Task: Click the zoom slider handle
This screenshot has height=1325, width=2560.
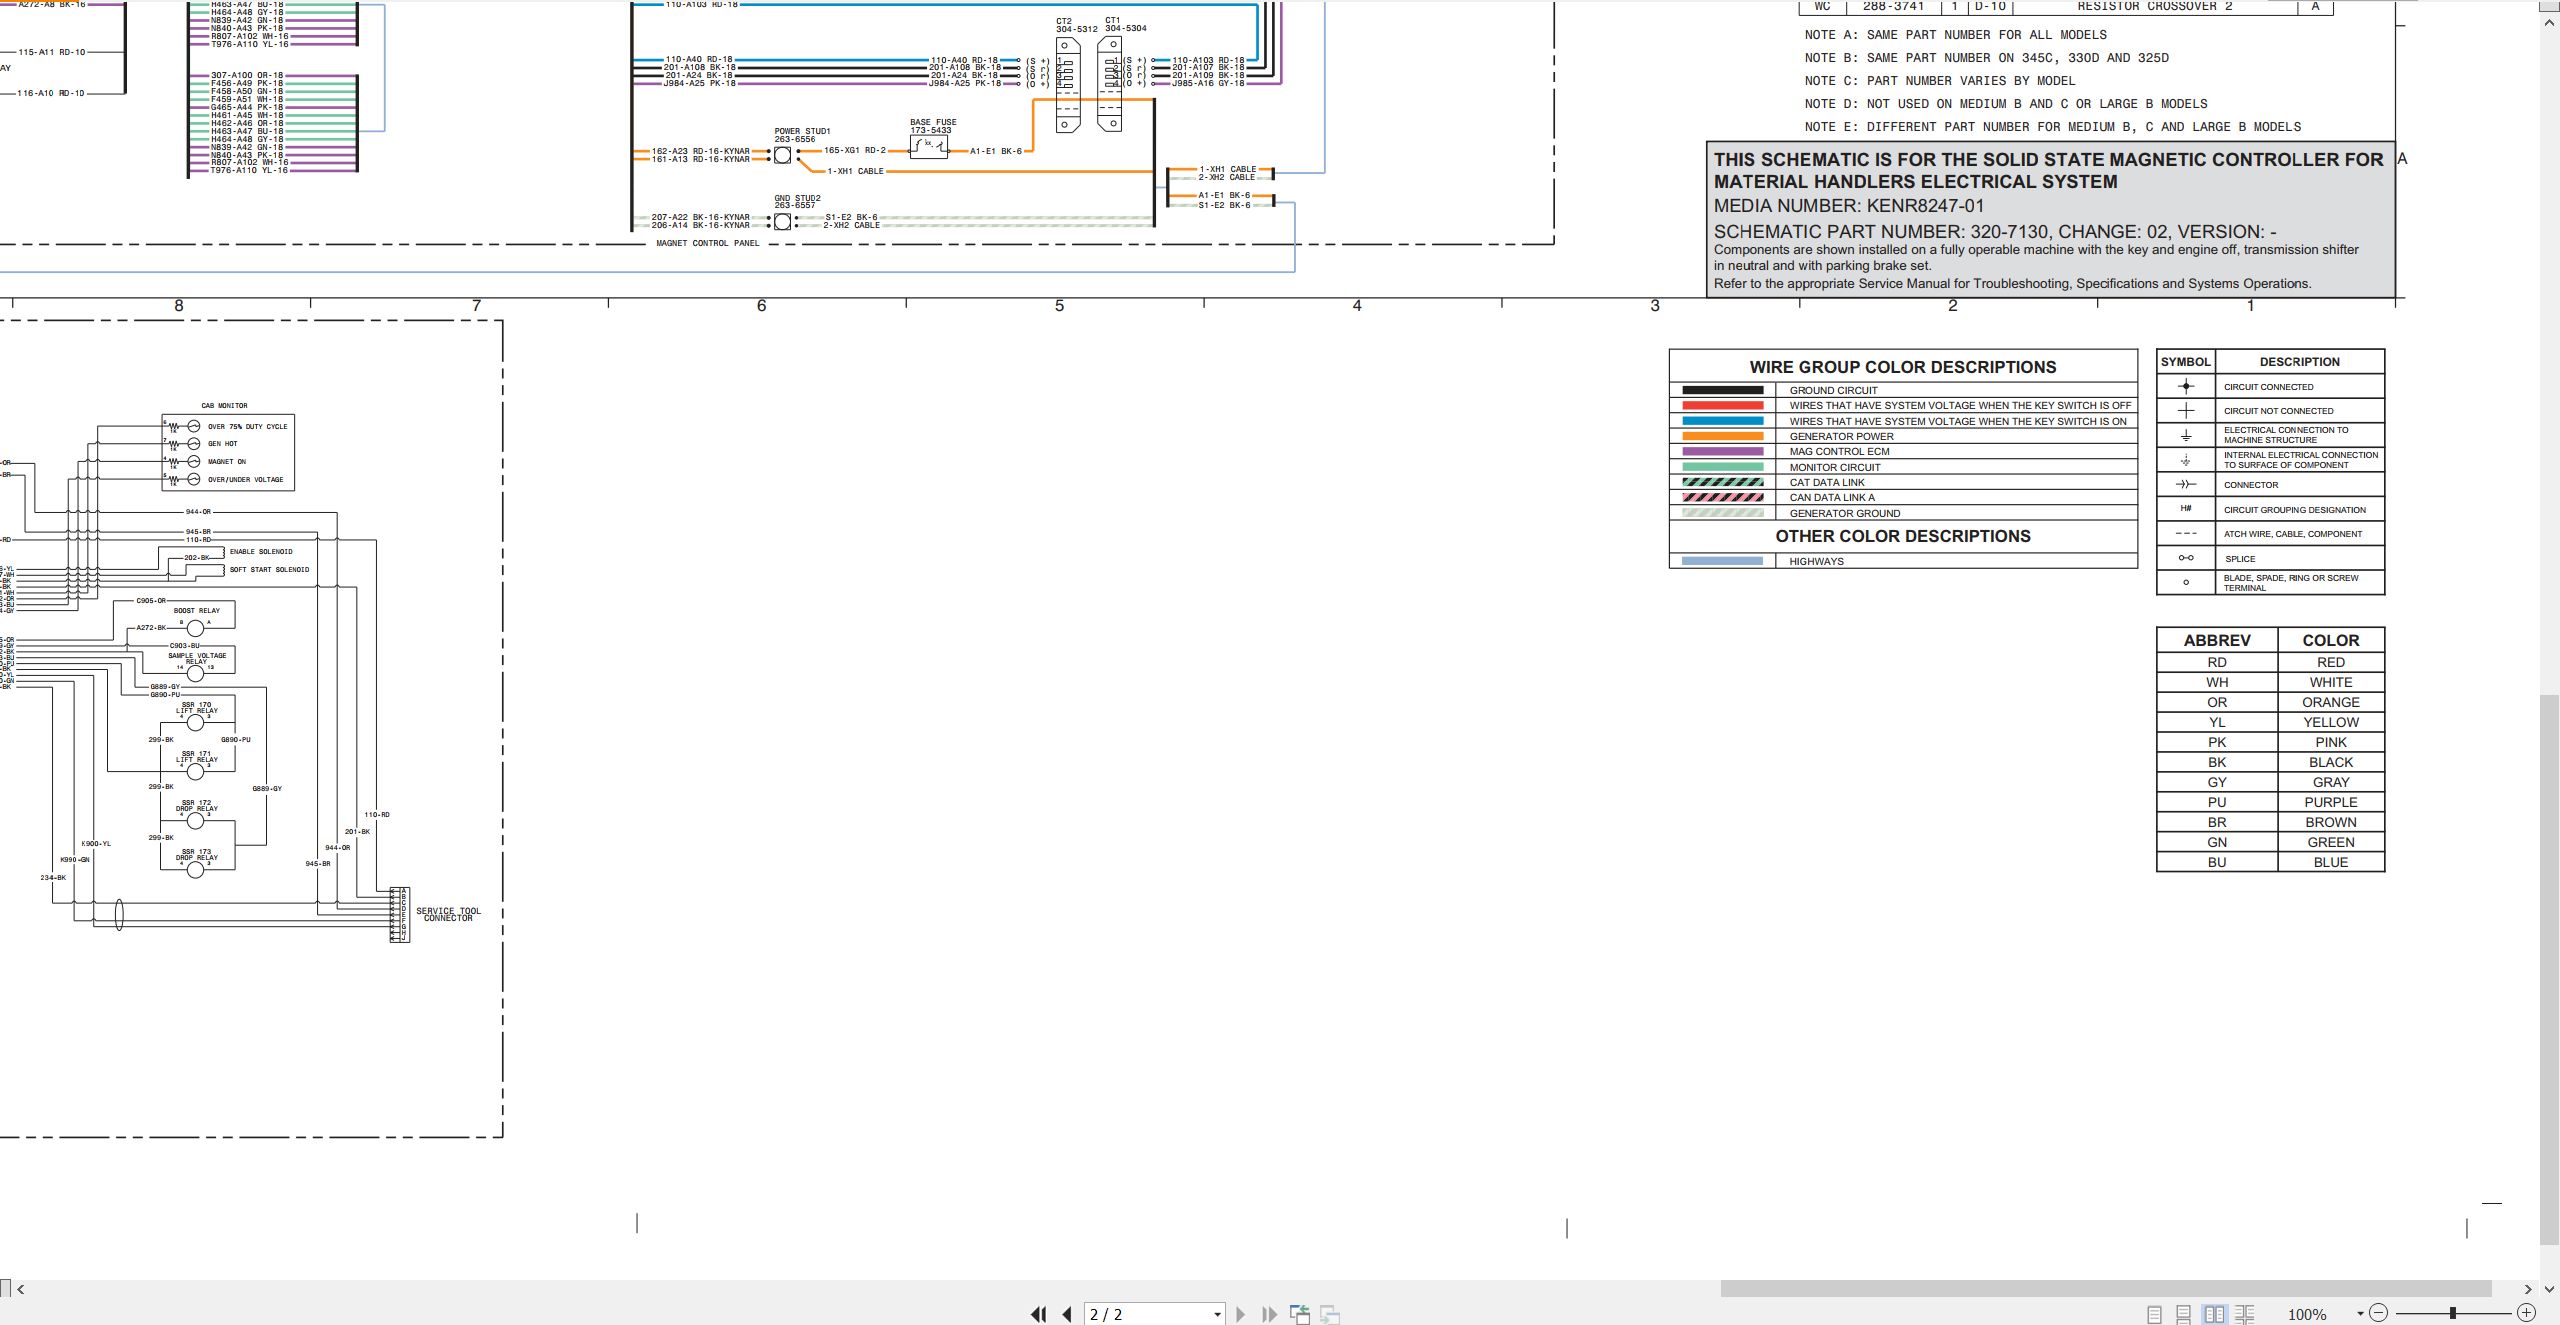Action: 2452,1313
